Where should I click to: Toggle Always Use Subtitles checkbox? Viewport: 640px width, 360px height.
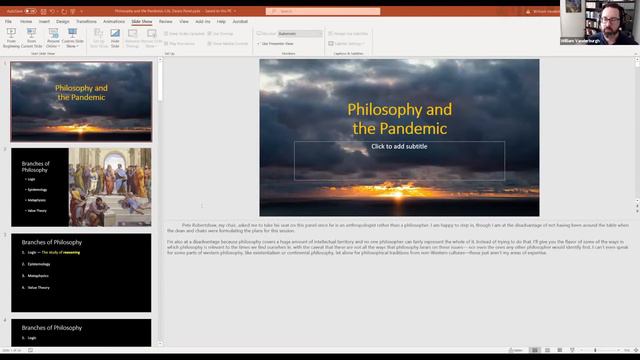tap(348, 34)
